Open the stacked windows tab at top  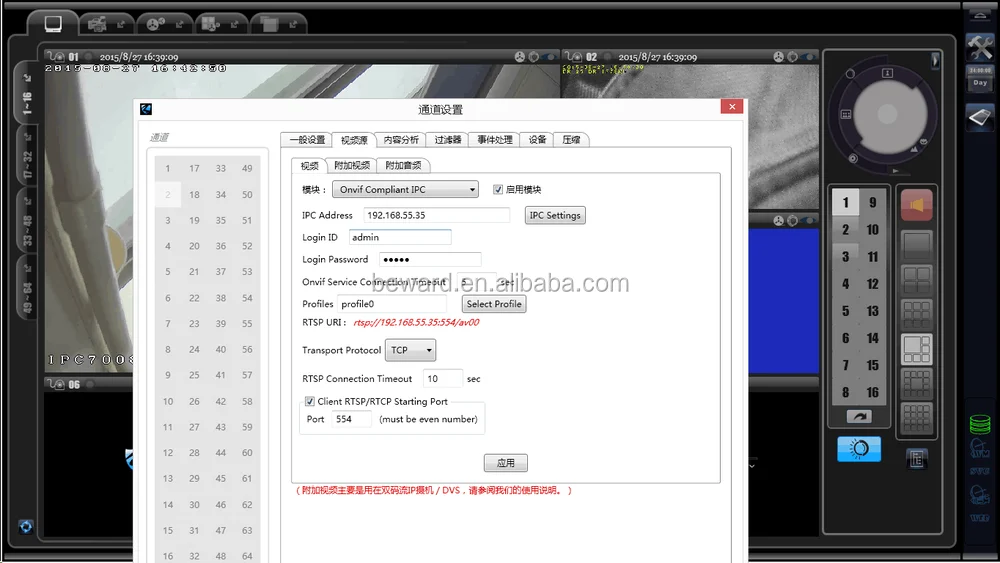(x=277, y=24)
